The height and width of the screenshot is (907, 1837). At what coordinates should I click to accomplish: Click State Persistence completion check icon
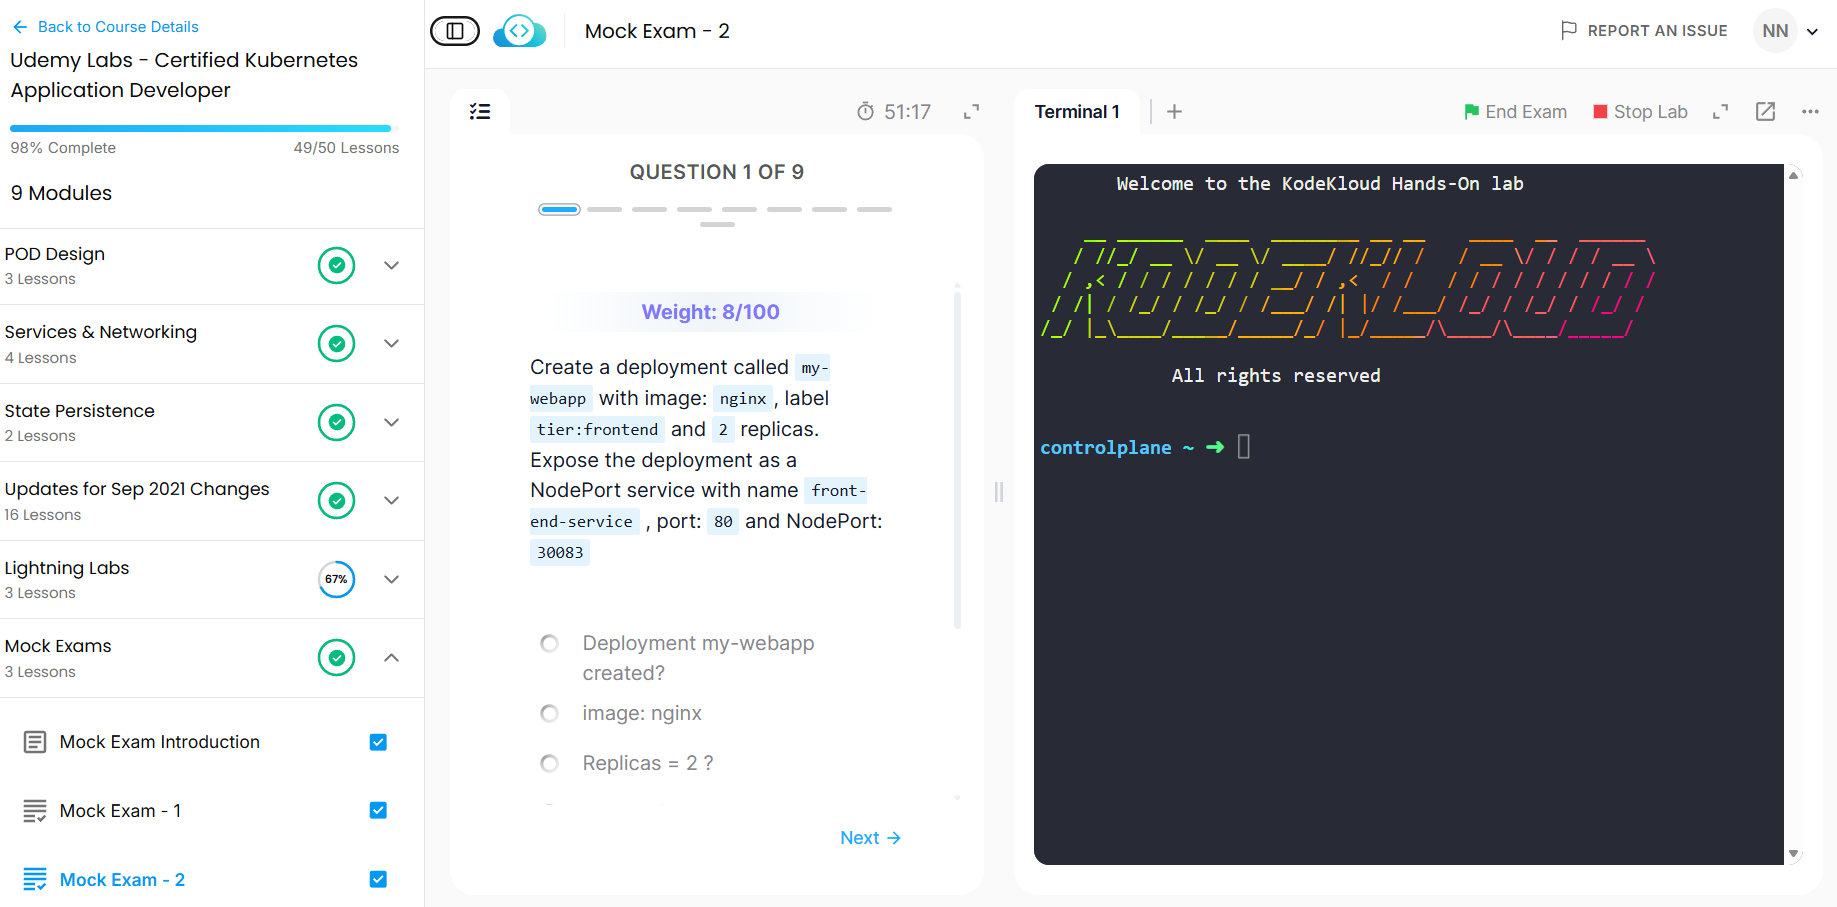pos(337,423)
